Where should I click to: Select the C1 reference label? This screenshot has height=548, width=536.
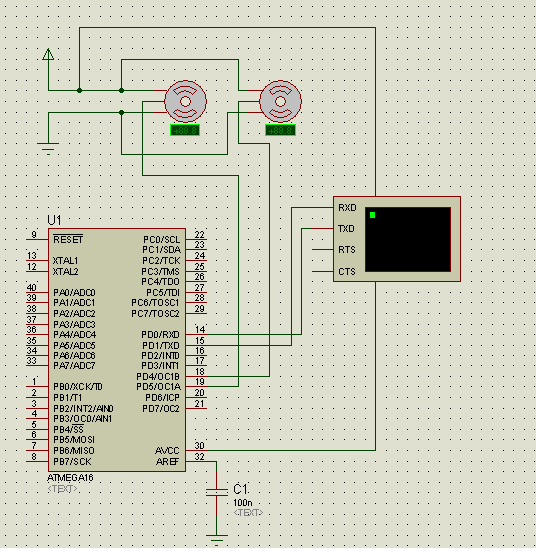coord(240,489)
